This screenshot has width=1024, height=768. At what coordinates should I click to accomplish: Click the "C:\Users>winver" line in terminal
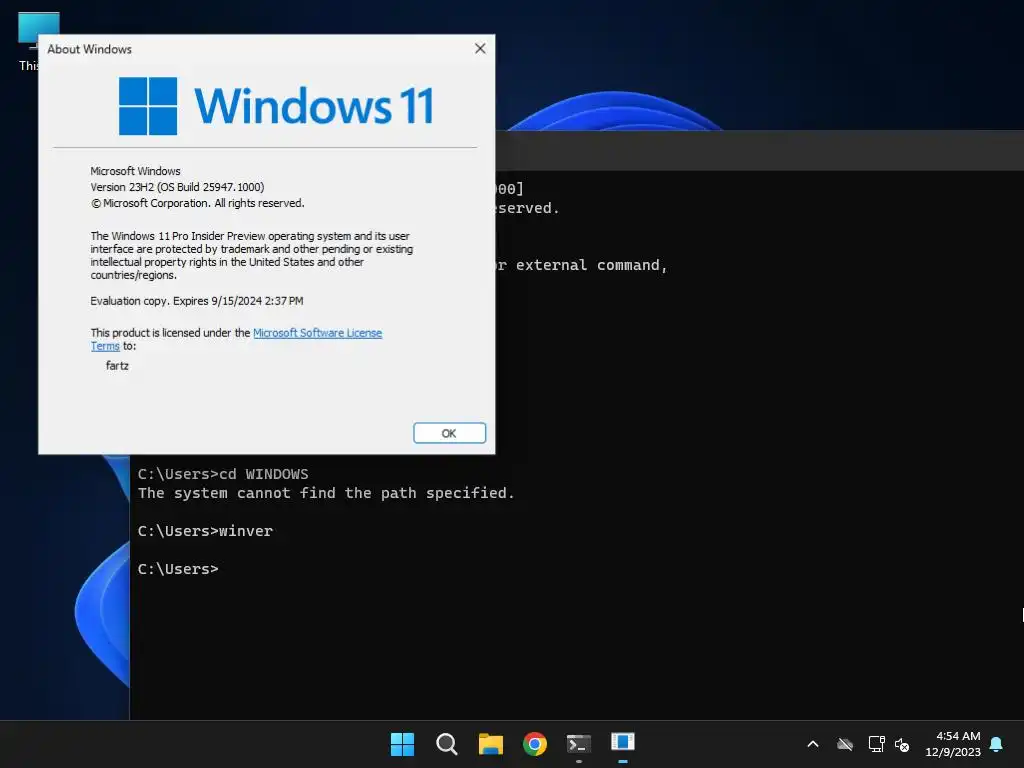click(x=205, y=531)
